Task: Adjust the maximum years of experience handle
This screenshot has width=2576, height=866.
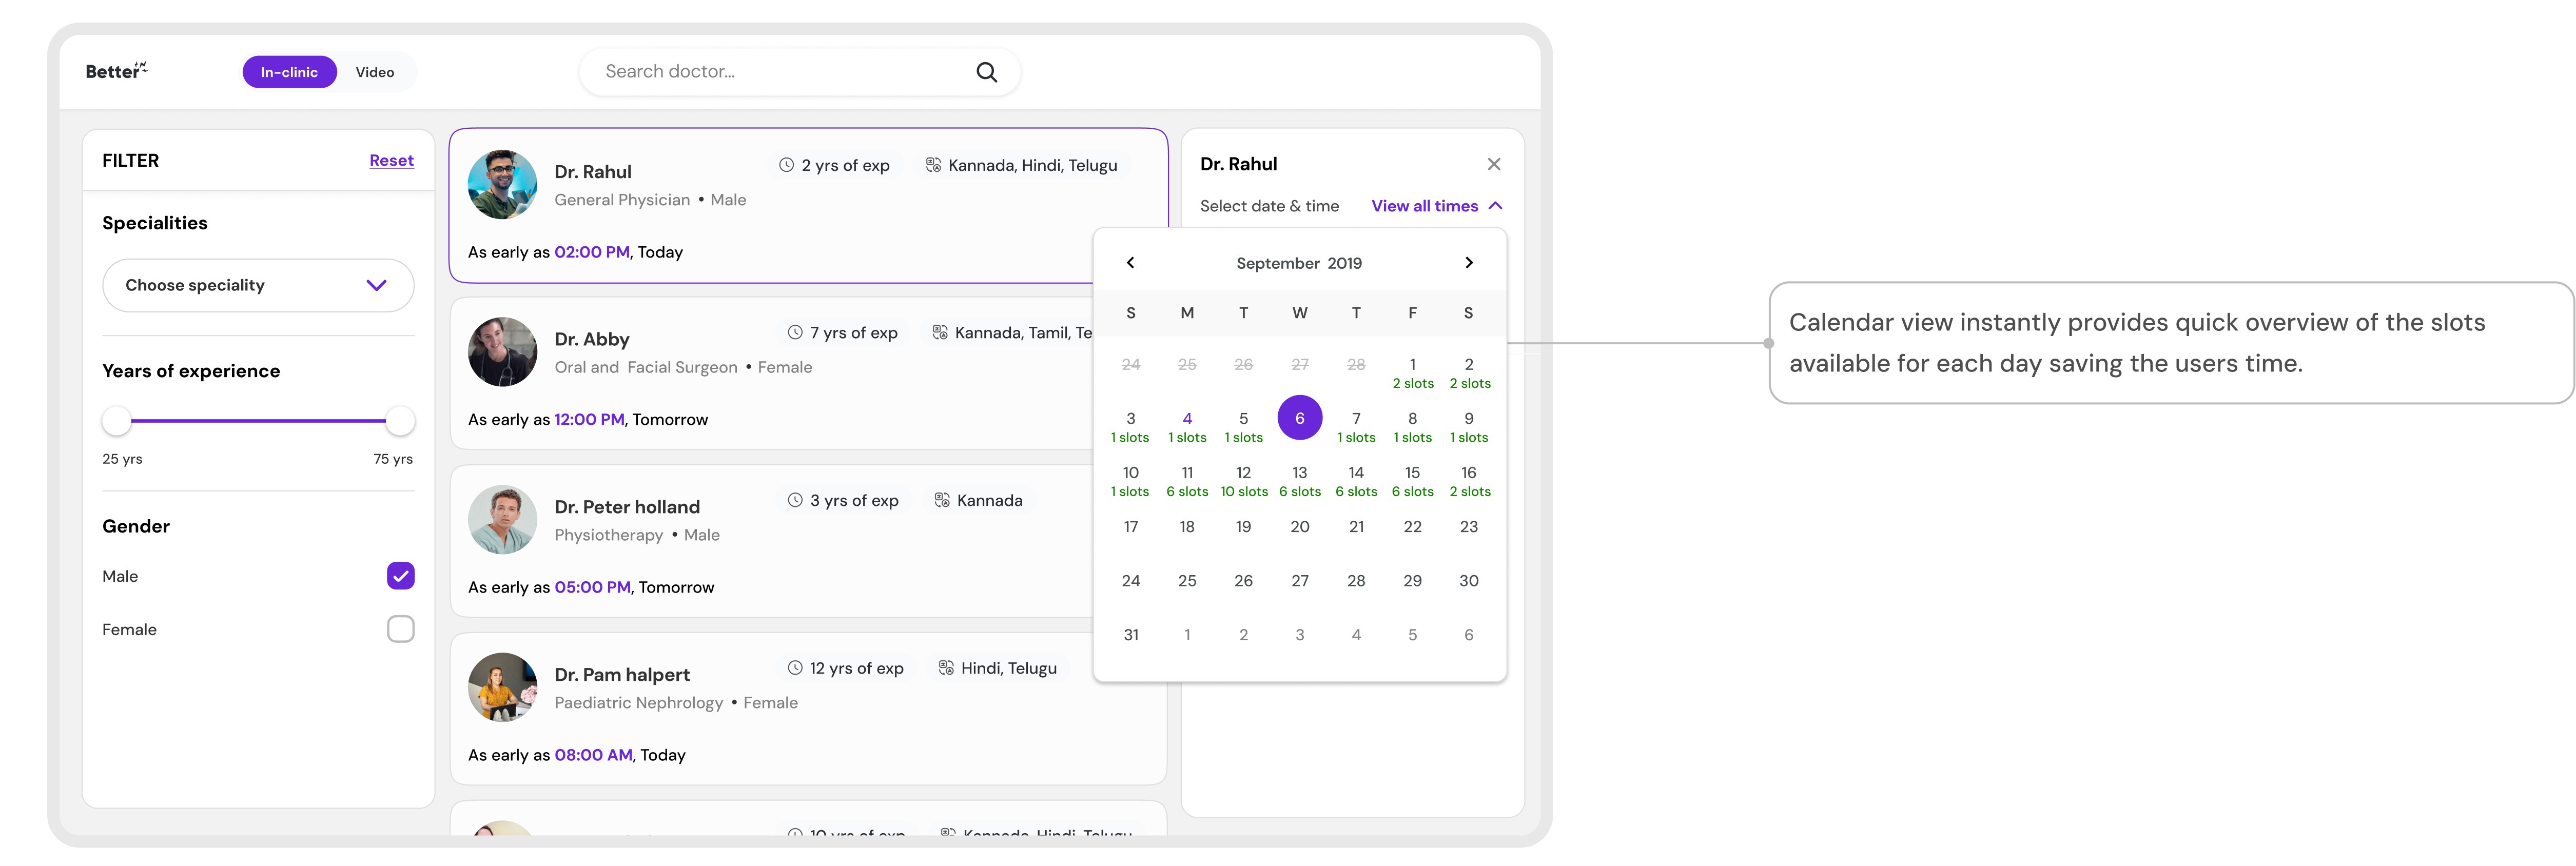Action: (x=401, y=421)
